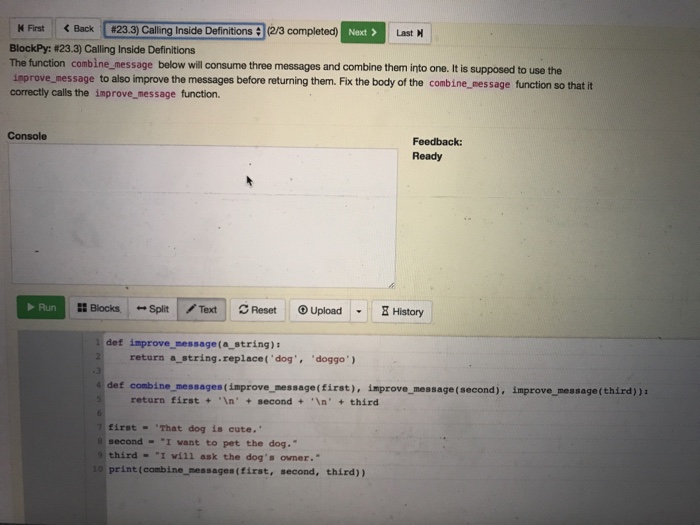Screen dimensions: 700x525
Task: Click inside the Console output area
Action: [x=203, y=217]
